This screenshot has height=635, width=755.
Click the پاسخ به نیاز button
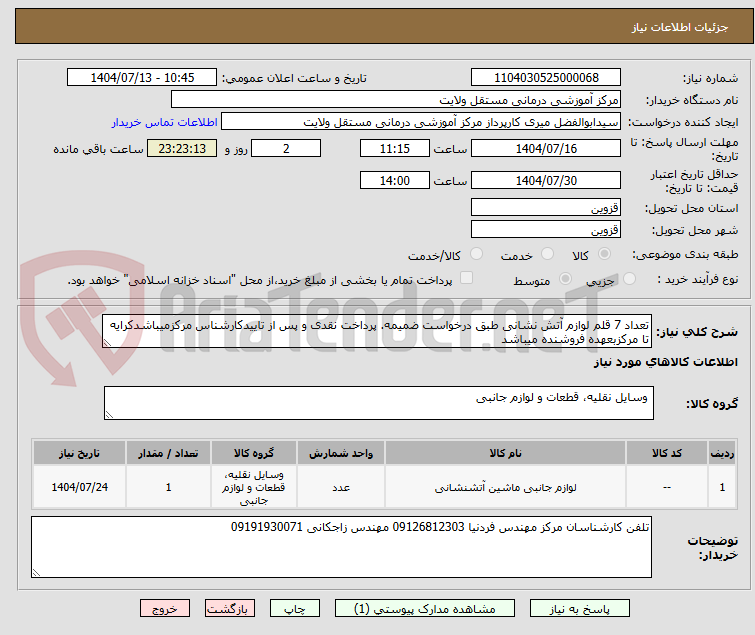tap(579, 609)
